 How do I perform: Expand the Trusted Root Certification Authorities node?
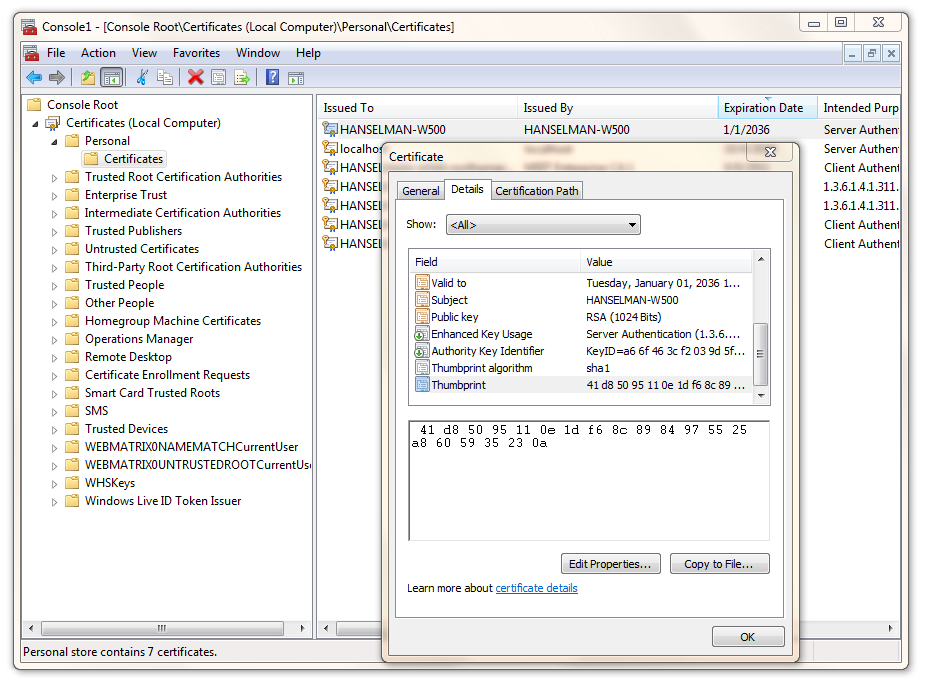56,176
